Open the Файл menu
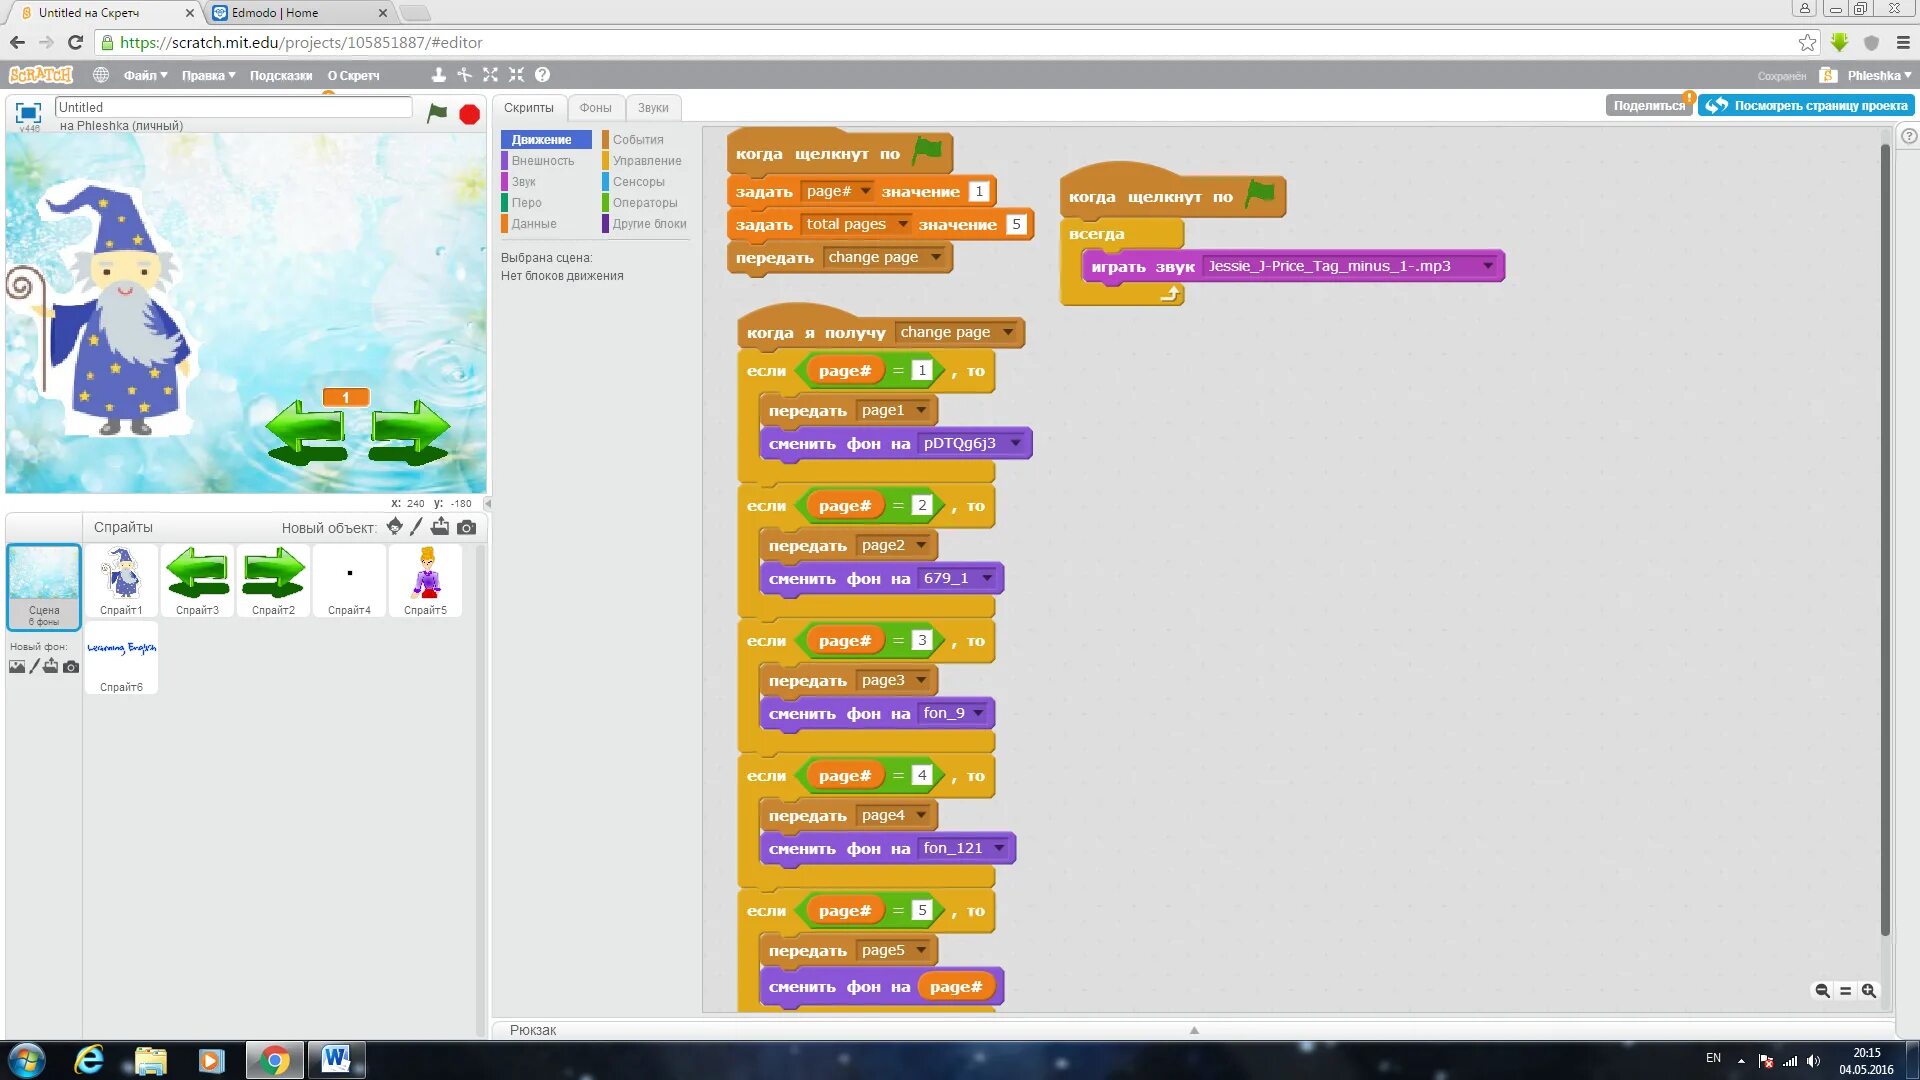This screenshot has height=1080, width=1920. click(145, 75)
